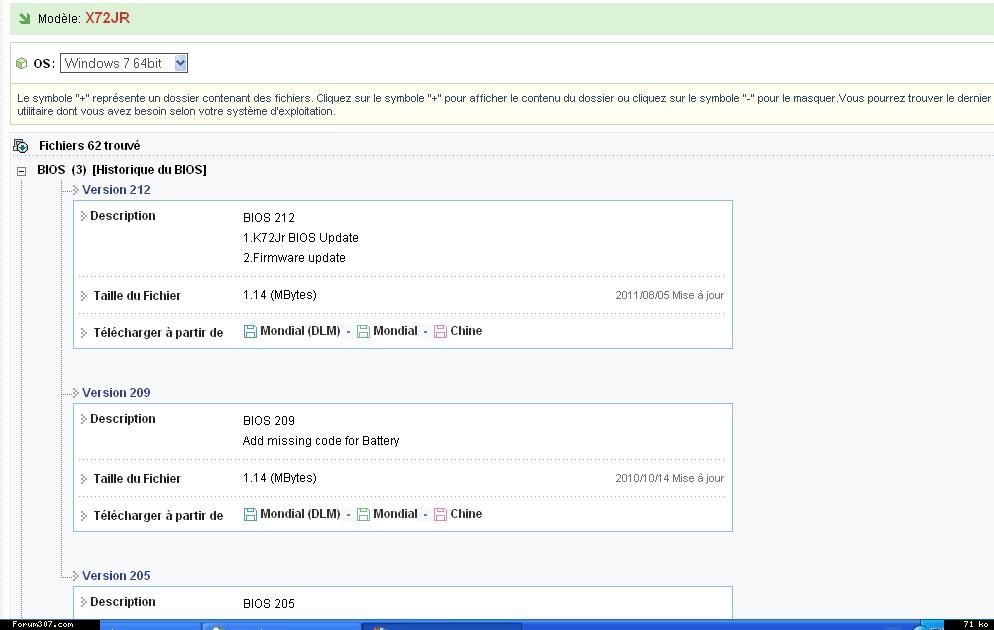The image size is (994, 630).
Task: Download BIOS 209 from Mondial (DLM)
Action: (300, 514)
